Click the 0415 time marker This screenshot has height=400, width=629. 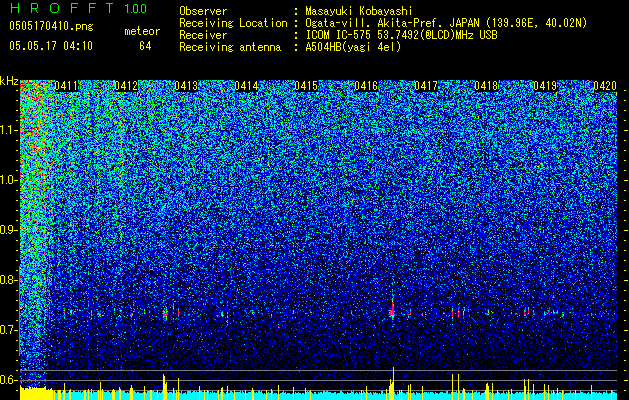pos(306,86)
